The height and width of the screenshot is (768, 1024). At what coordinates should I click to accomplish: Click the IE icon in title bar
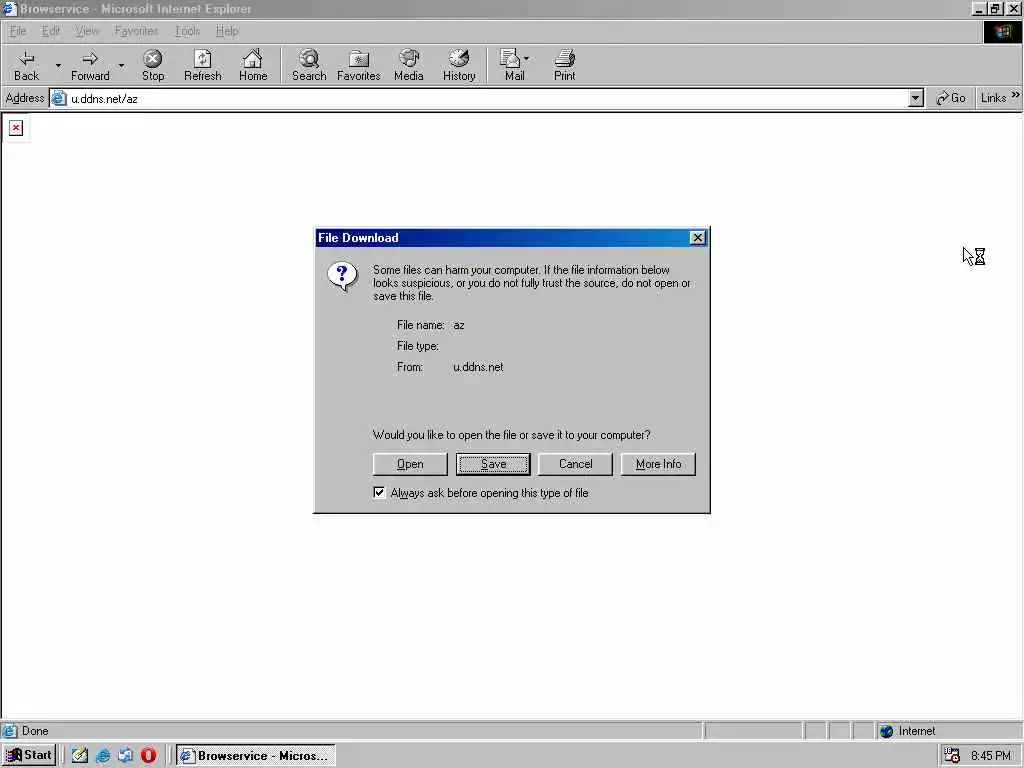[9, 8]
